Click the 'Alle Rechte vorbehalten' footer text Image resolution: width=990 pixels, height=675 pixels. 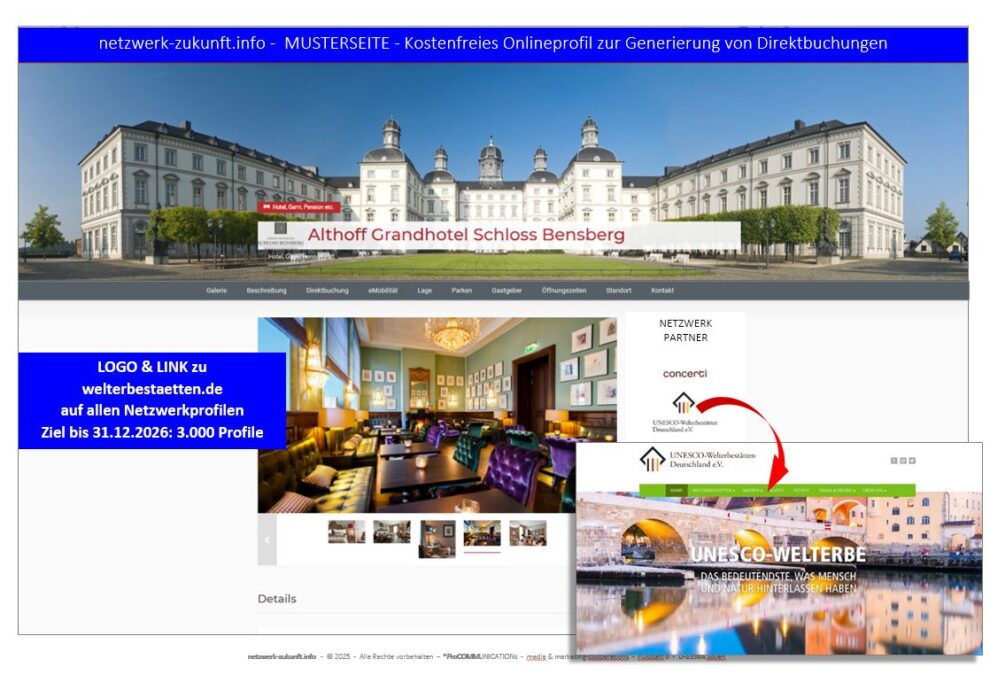click(396, 657)
